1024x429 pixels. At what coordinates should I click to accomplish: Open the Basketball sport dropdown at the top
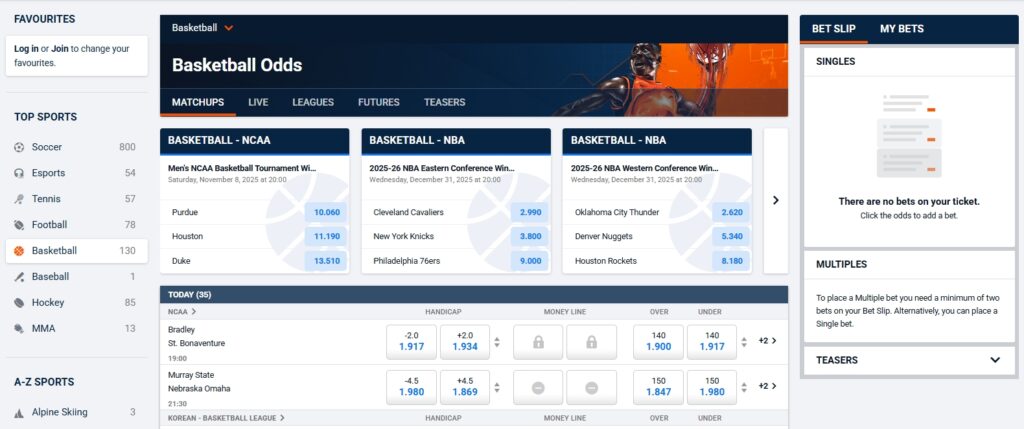point(202,28)
